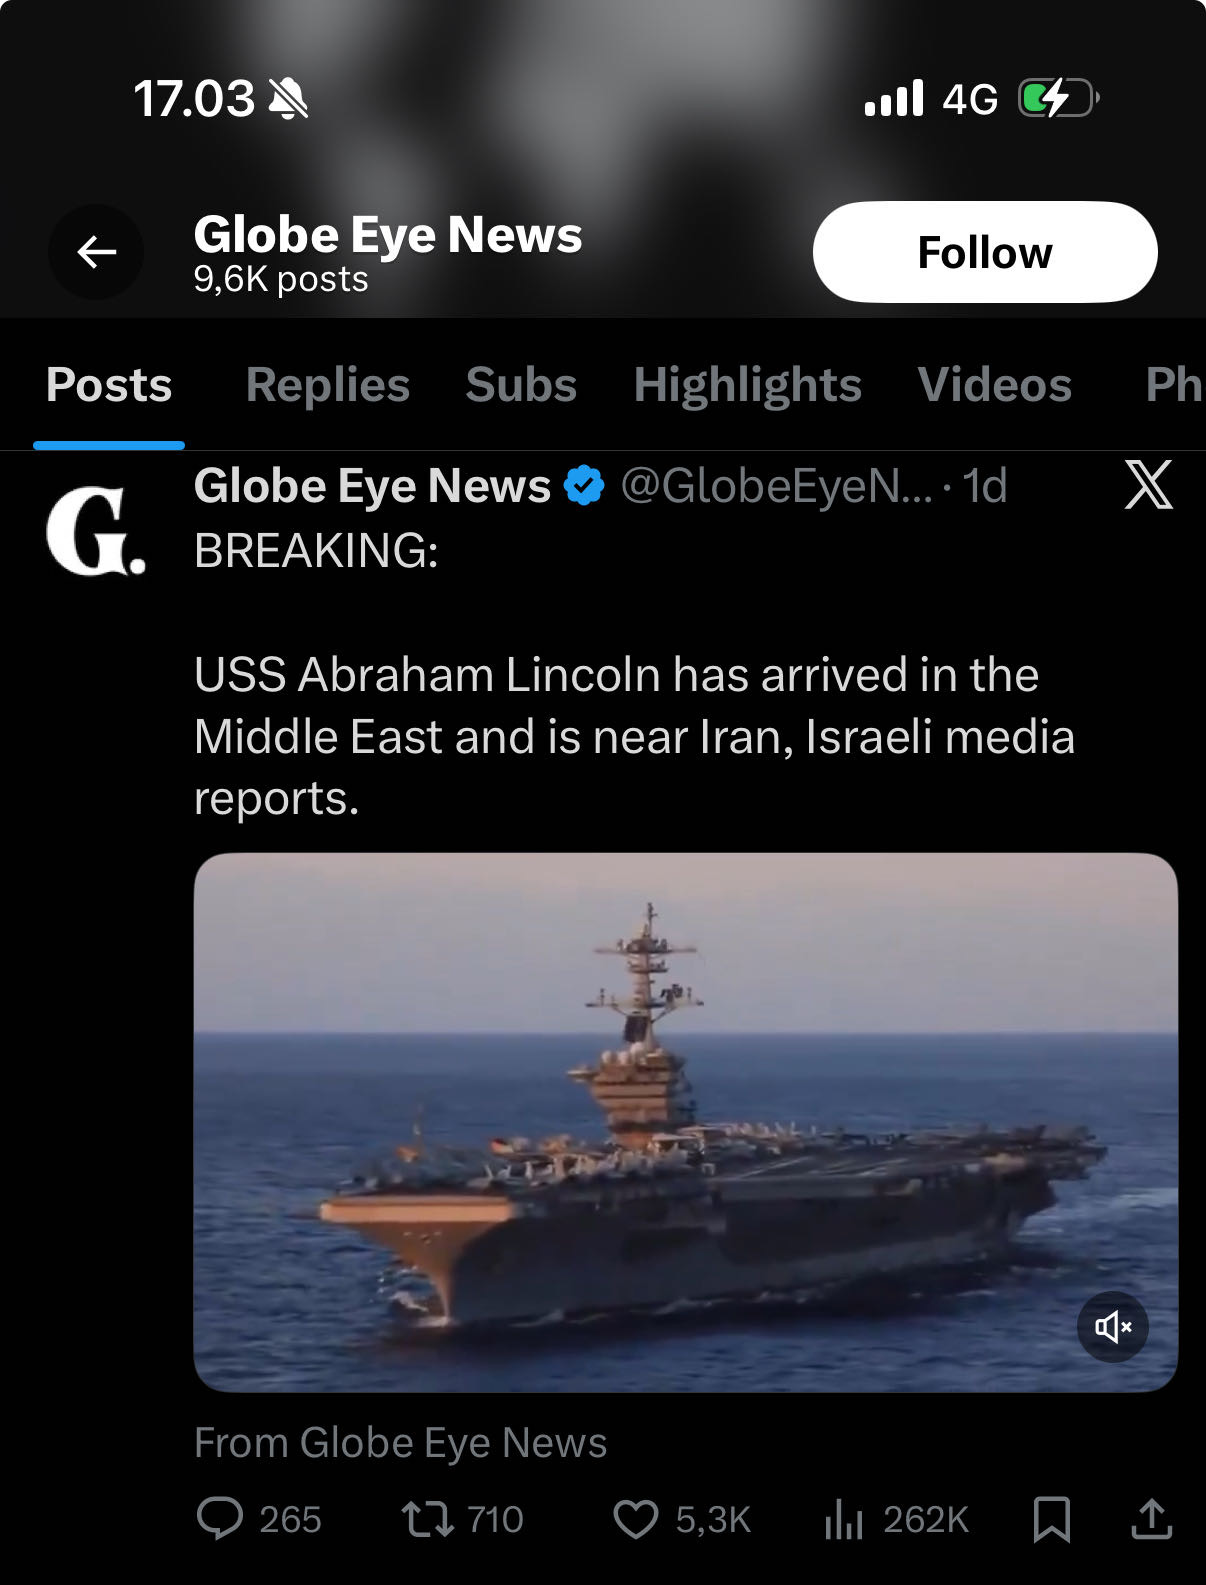
Task: Unmute the aircraft carrier video
Action: 1113,1326
